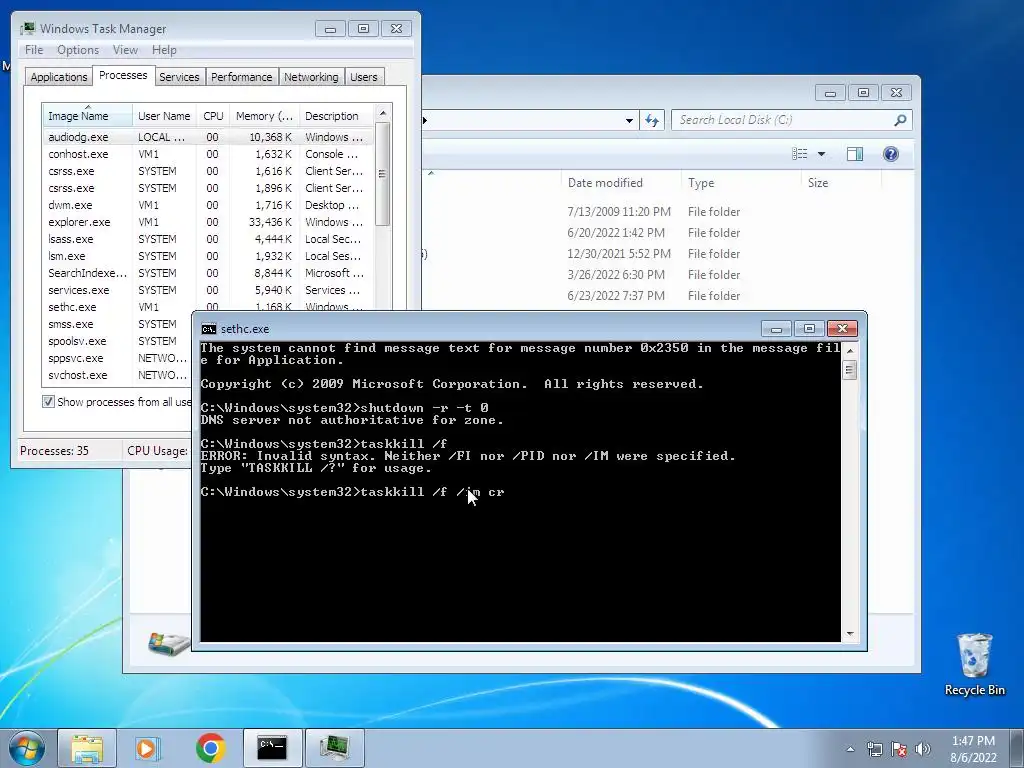Screen dimensions: 1024x768
Task: Switch to the Applications tab
Action: pos(59,77)
